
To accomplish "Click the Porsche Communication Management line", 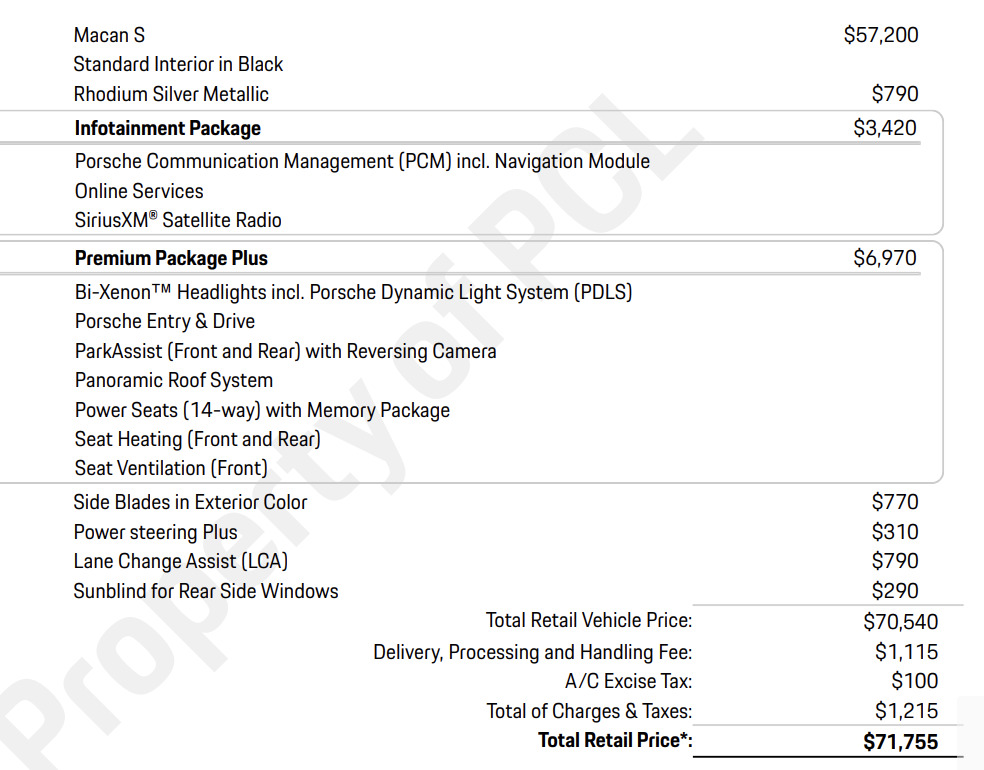I will point(362,161).
